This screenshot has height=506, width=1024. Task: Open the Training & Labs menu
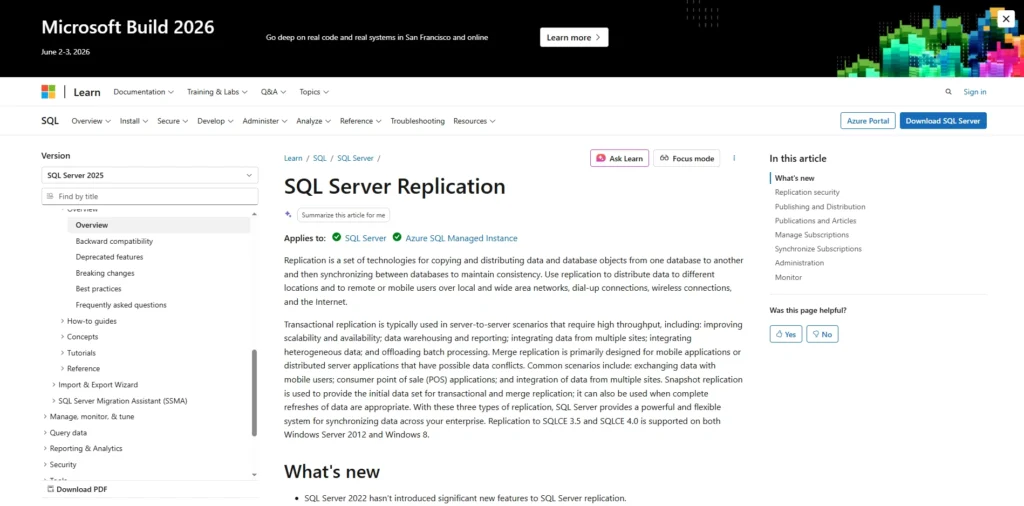pos(217,92)
